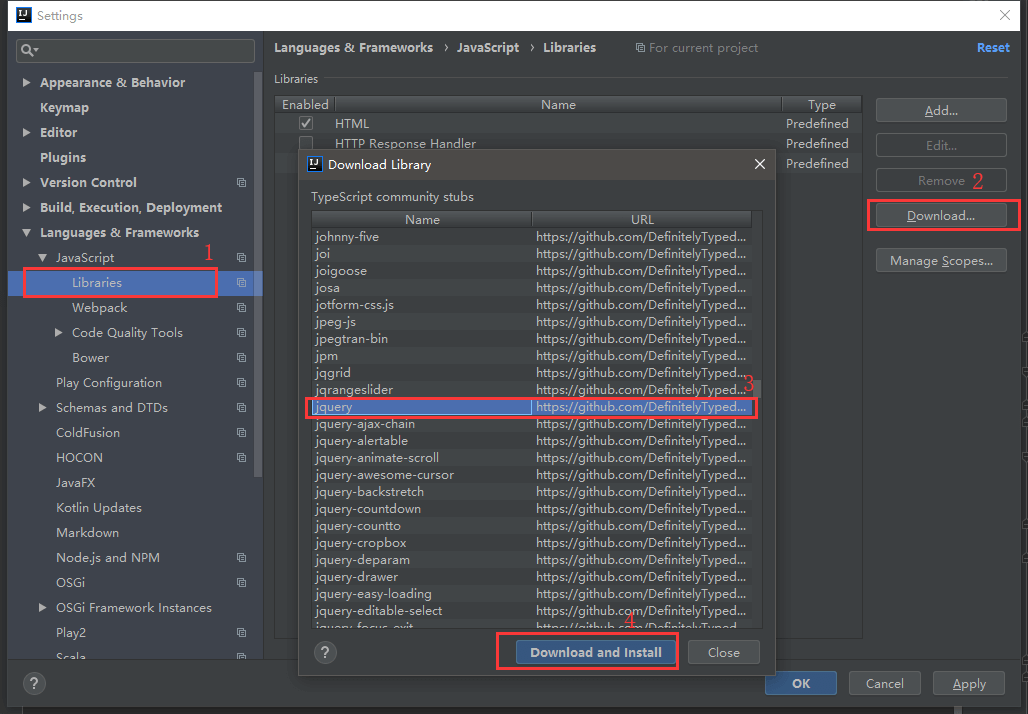Click OK in the Settings window
The height and width of the screenshot is (714, 1028).
pos(801,683)
